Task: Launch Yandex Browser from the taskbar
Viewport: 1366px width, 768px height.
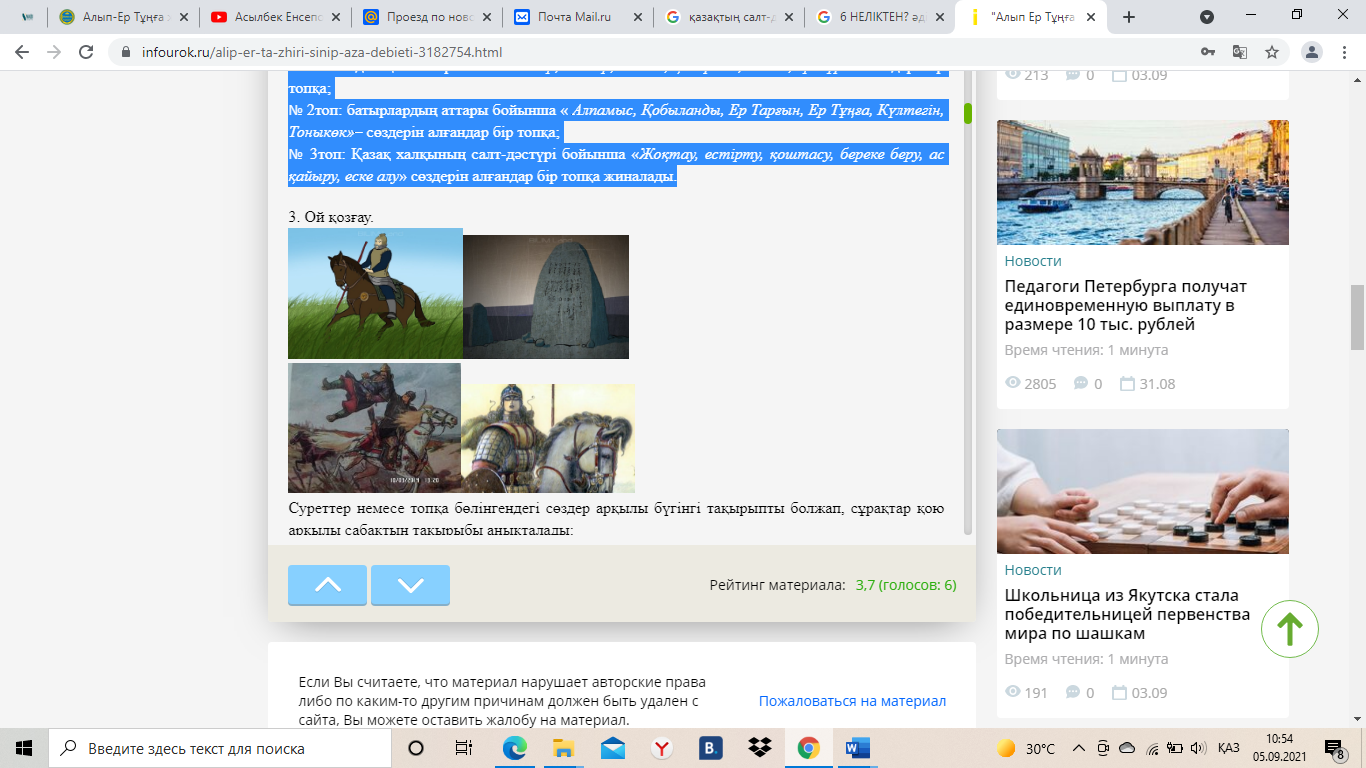Action: click(x=662, y=748)
